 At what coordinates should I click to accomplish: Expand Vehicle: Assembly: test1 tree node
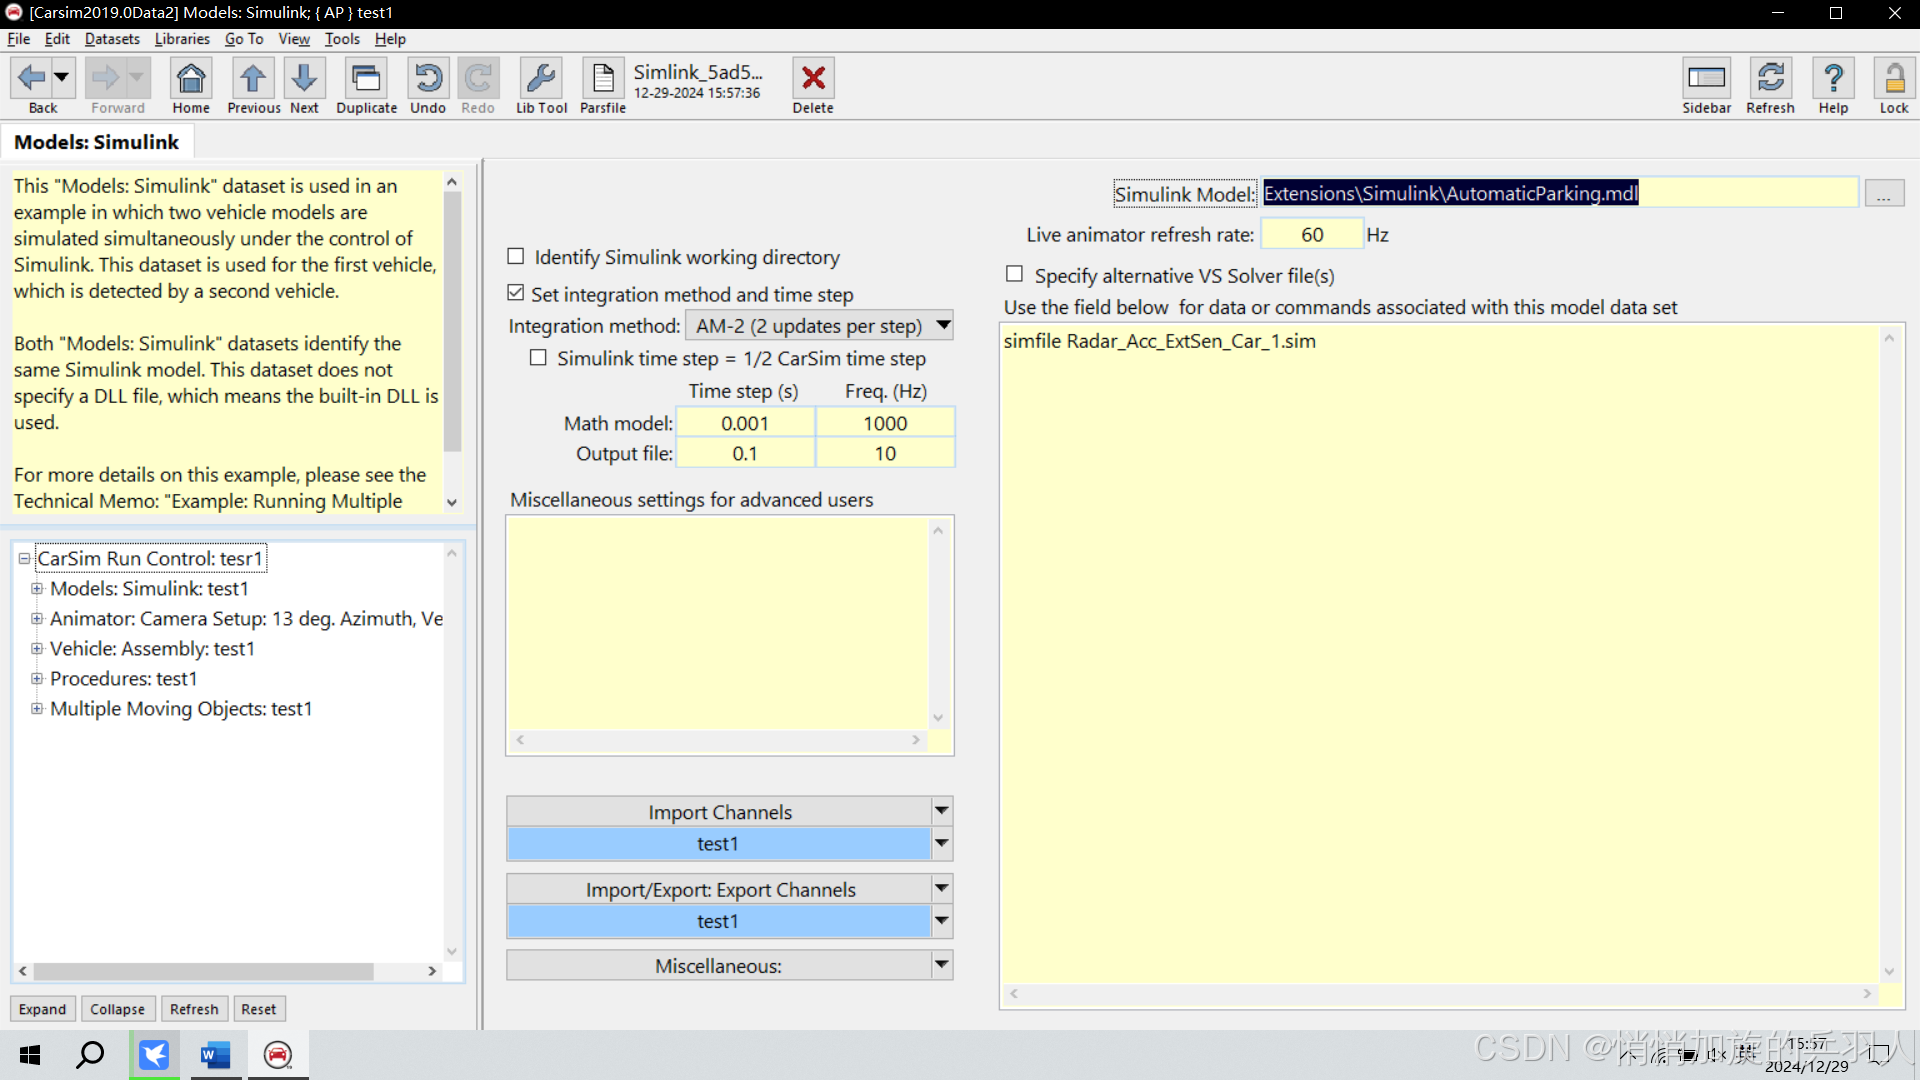point(37,649)
